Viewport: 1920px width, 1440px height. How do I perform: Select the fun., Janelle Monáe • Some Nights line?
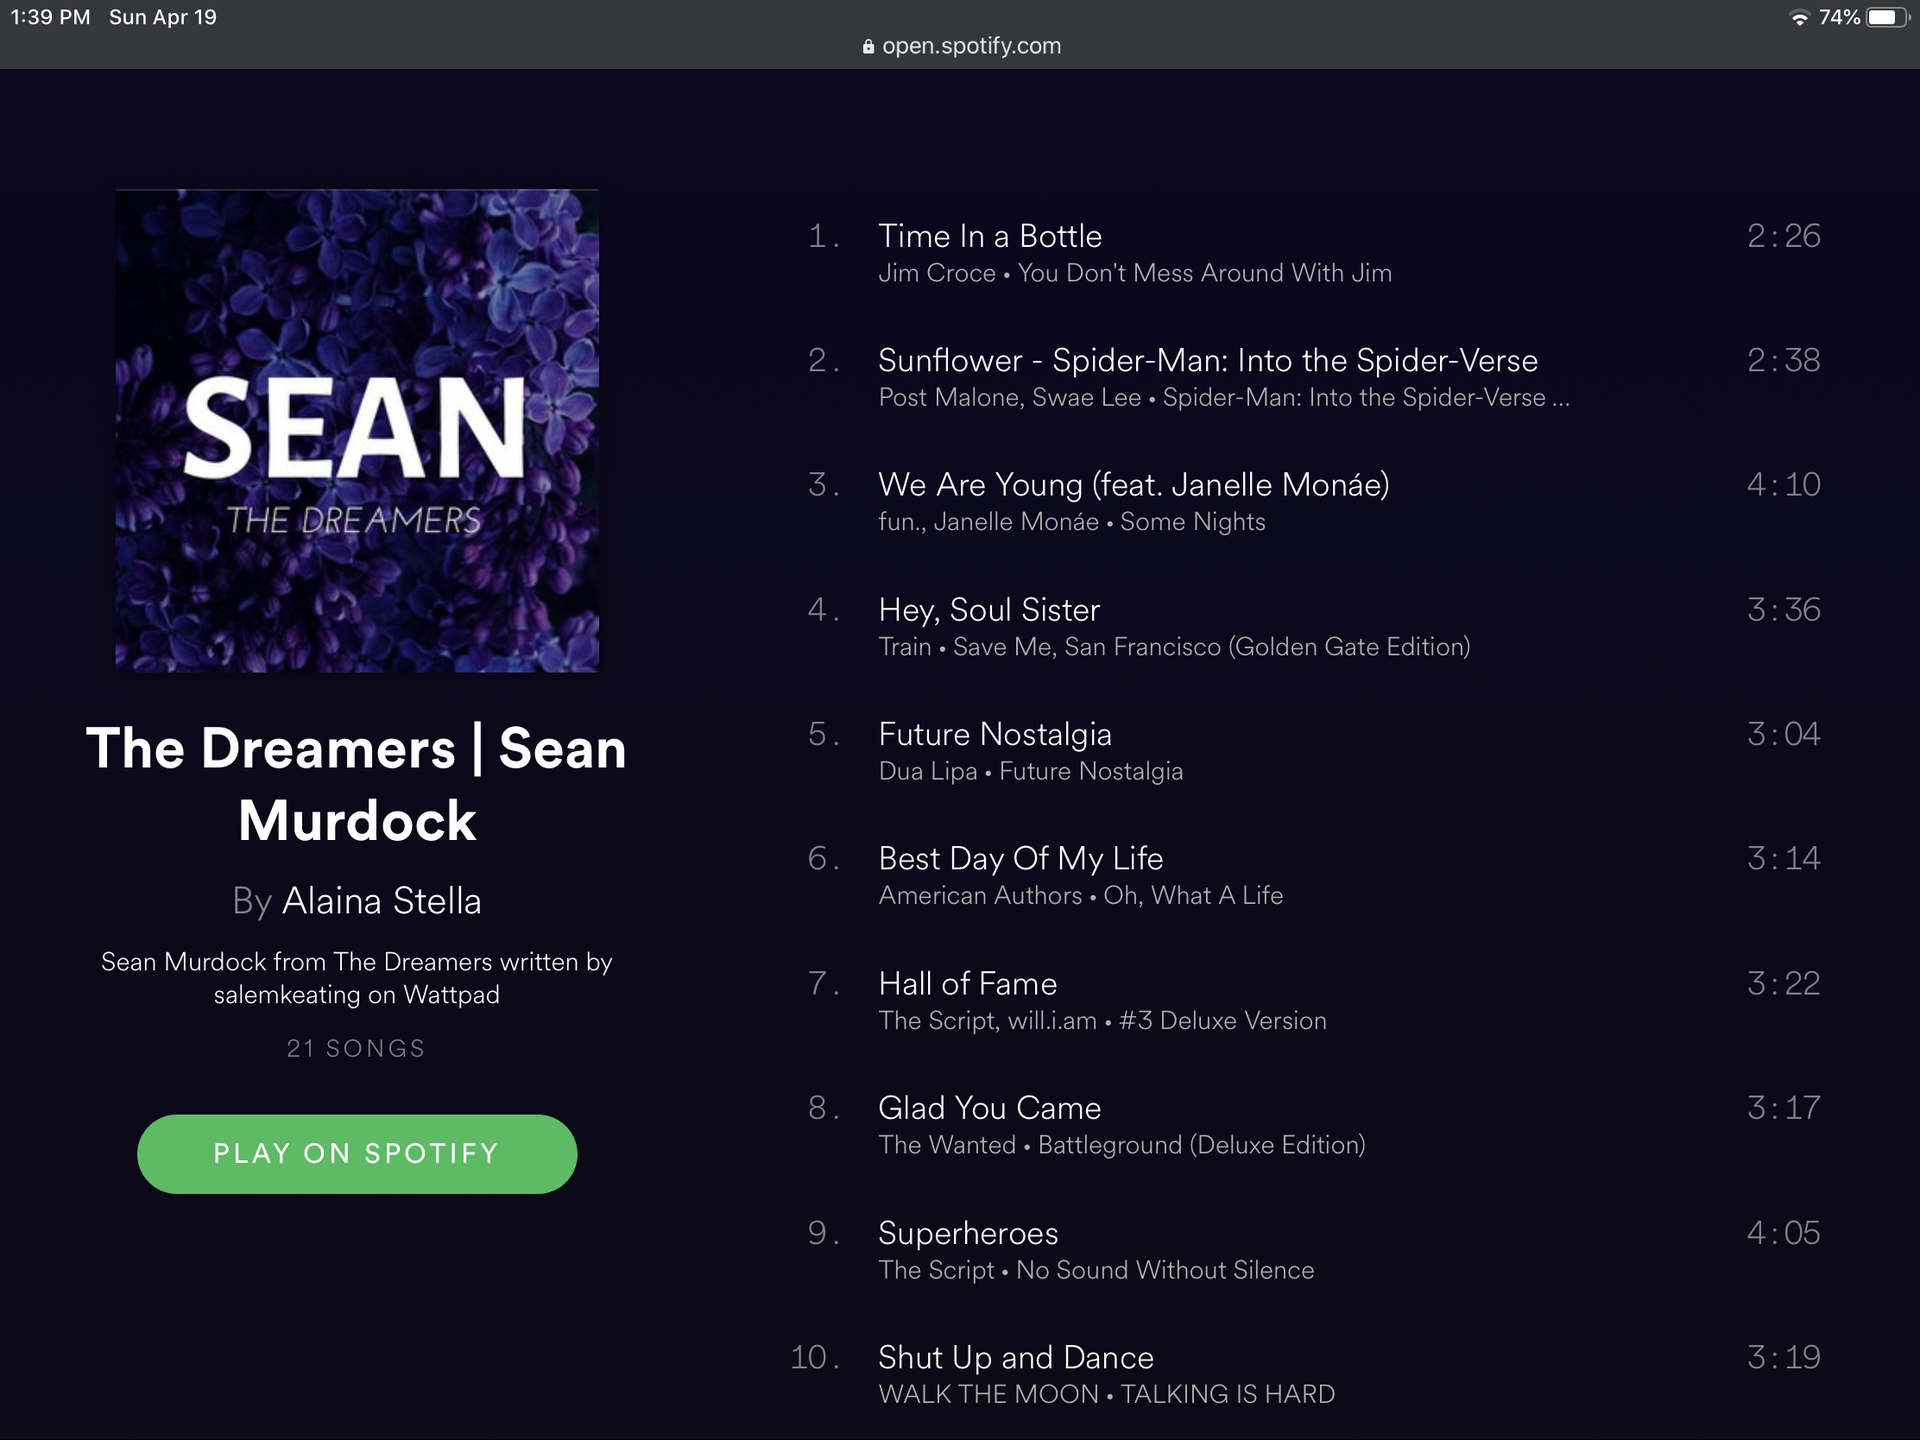1072,522
